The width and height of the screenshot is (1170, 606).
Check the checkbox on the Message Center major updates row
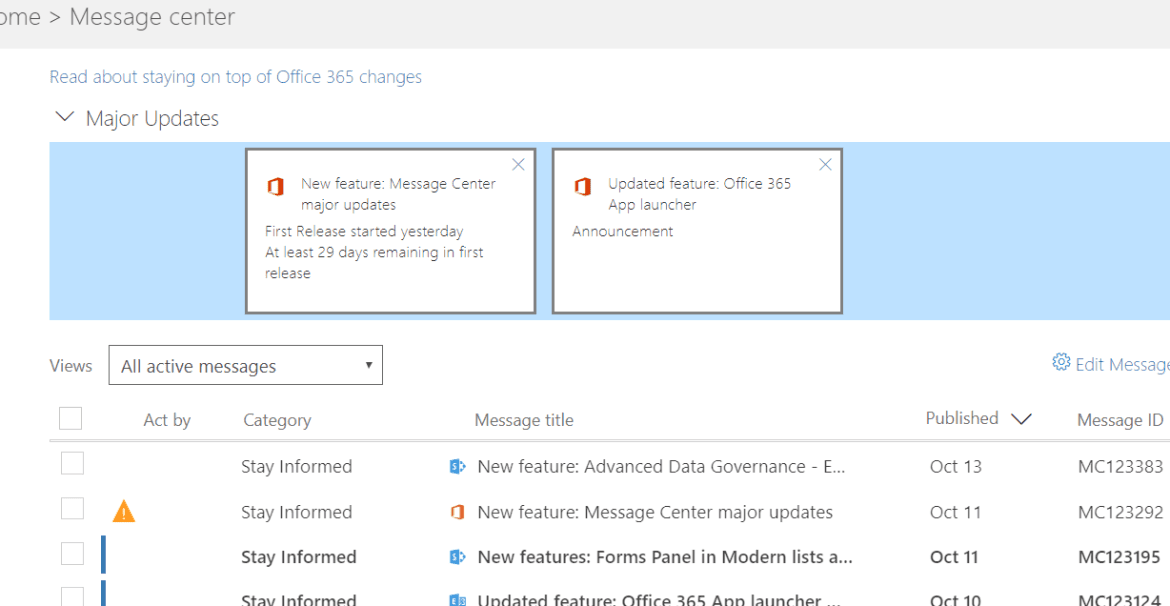[x=71, y=508]
